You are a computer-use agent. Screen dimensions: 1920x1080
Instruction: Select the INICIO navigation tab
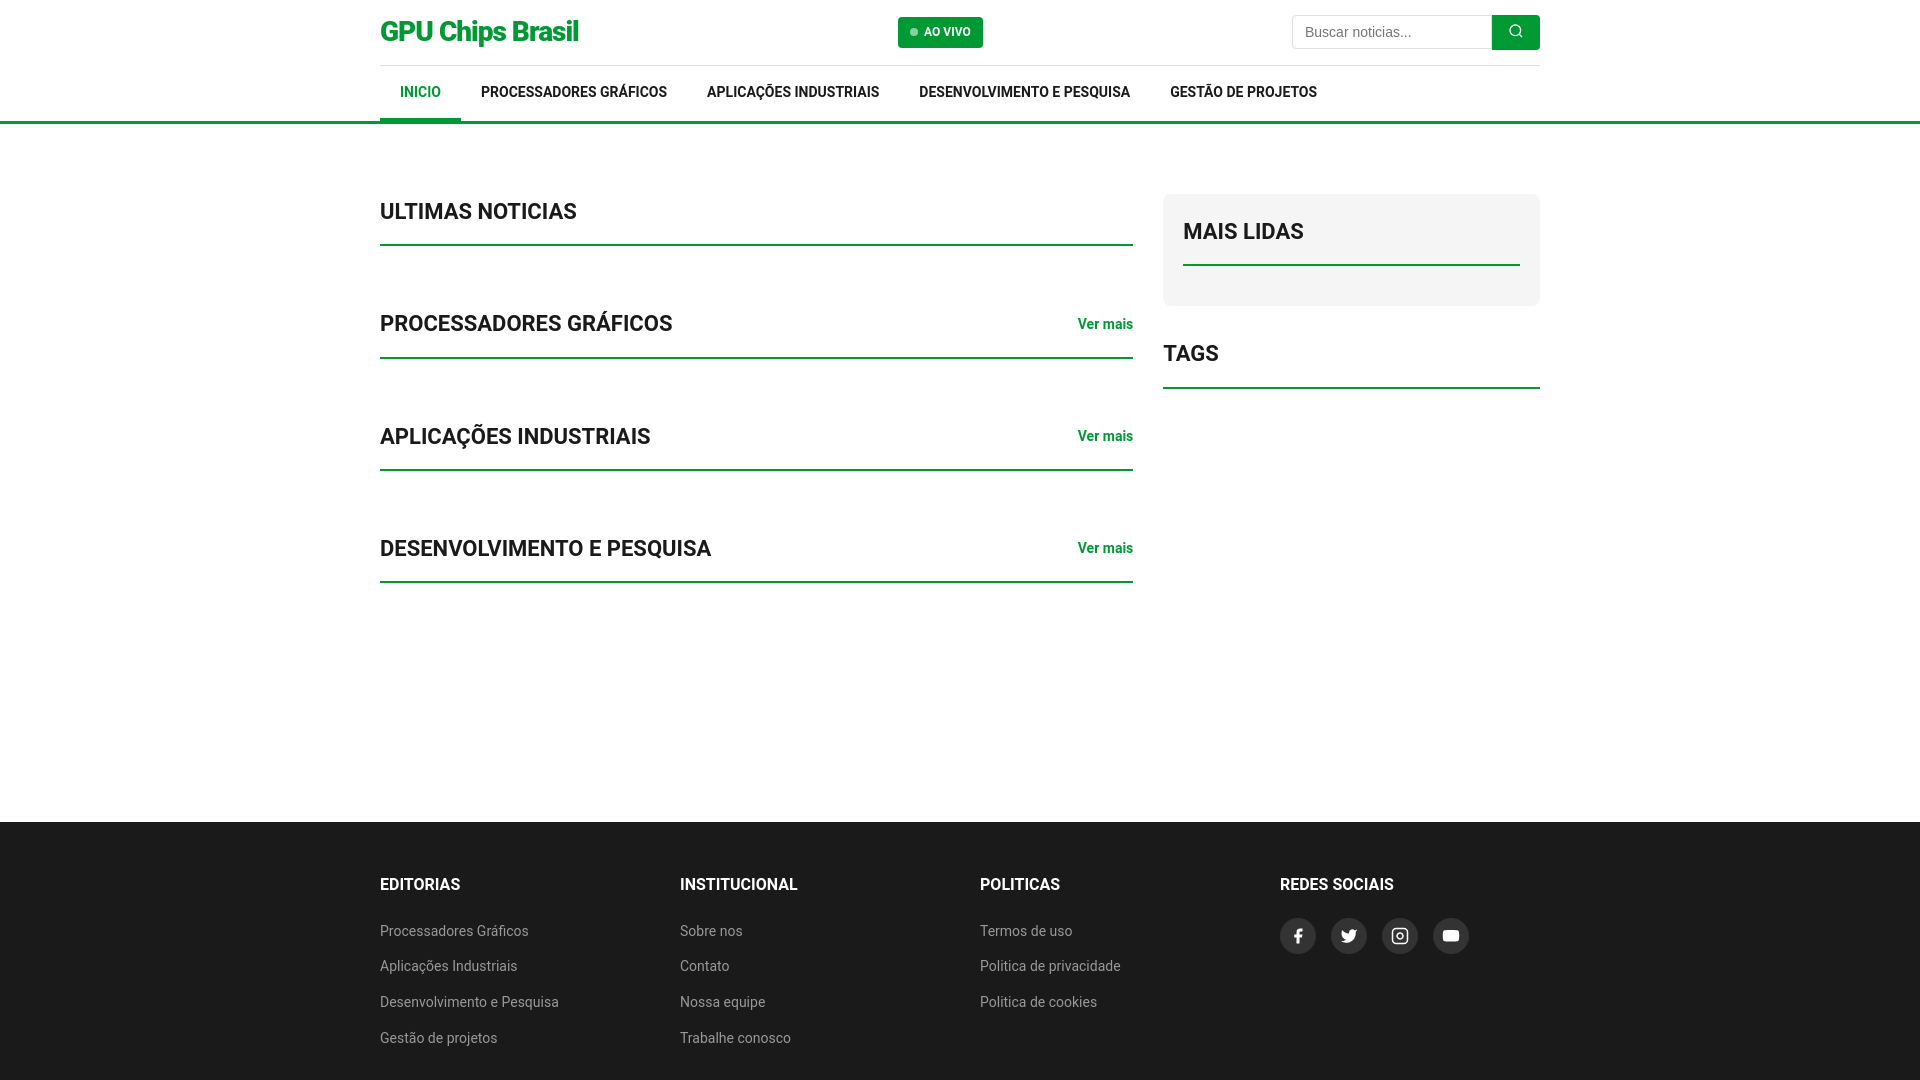[x=420, y=92]
